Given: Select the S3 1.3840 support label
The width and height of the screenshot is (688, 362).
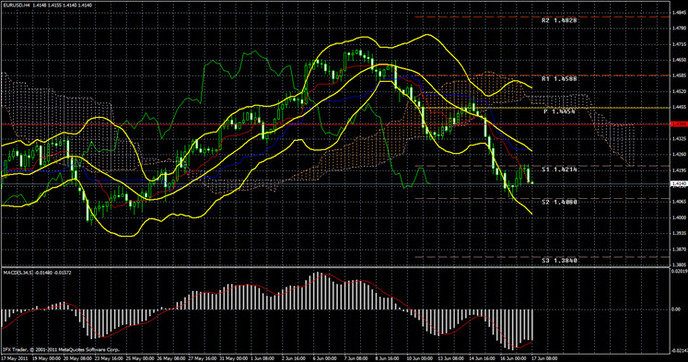Looking at the screenshot, I should [x=559, y=261].
